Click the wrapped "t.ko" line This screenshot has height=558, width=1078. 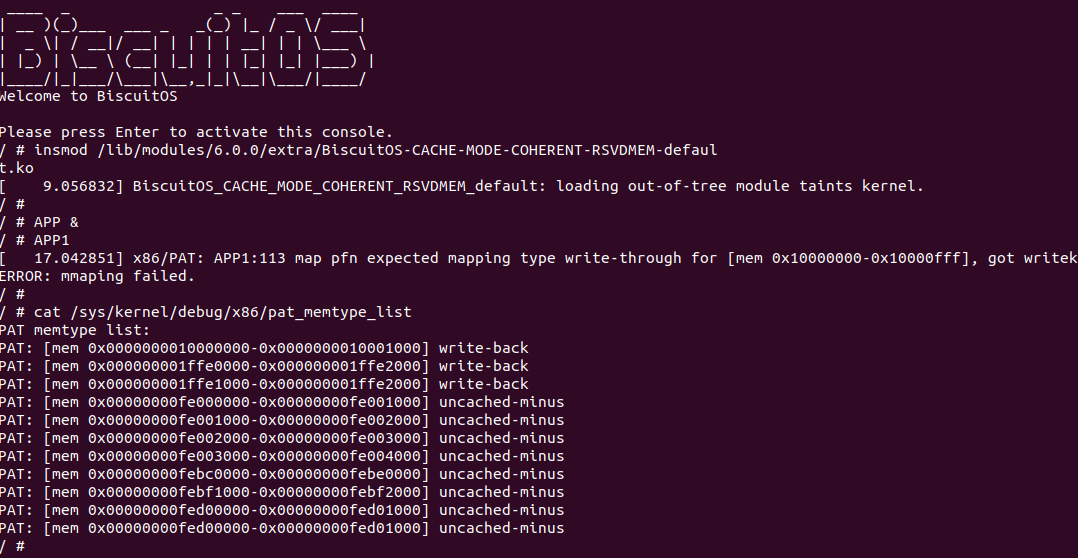tap(17, 168)
